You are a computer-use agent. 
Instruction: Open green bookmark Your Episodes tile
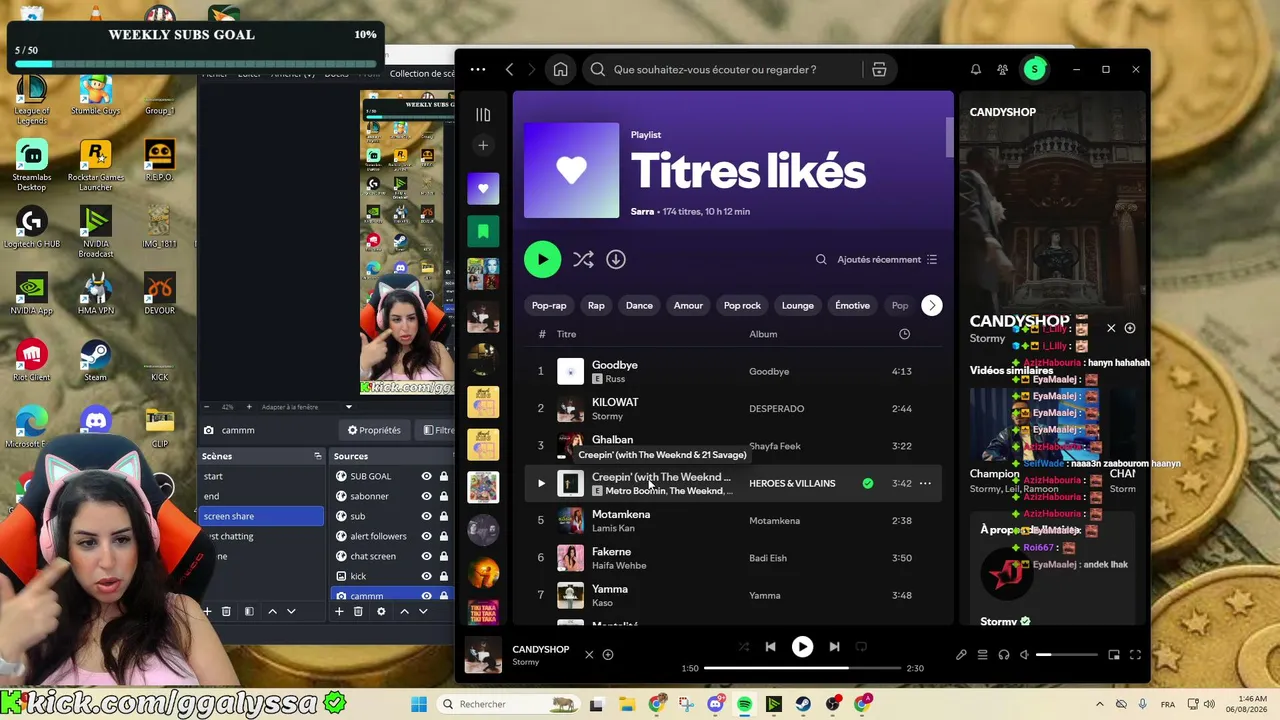tap(483, 231)
